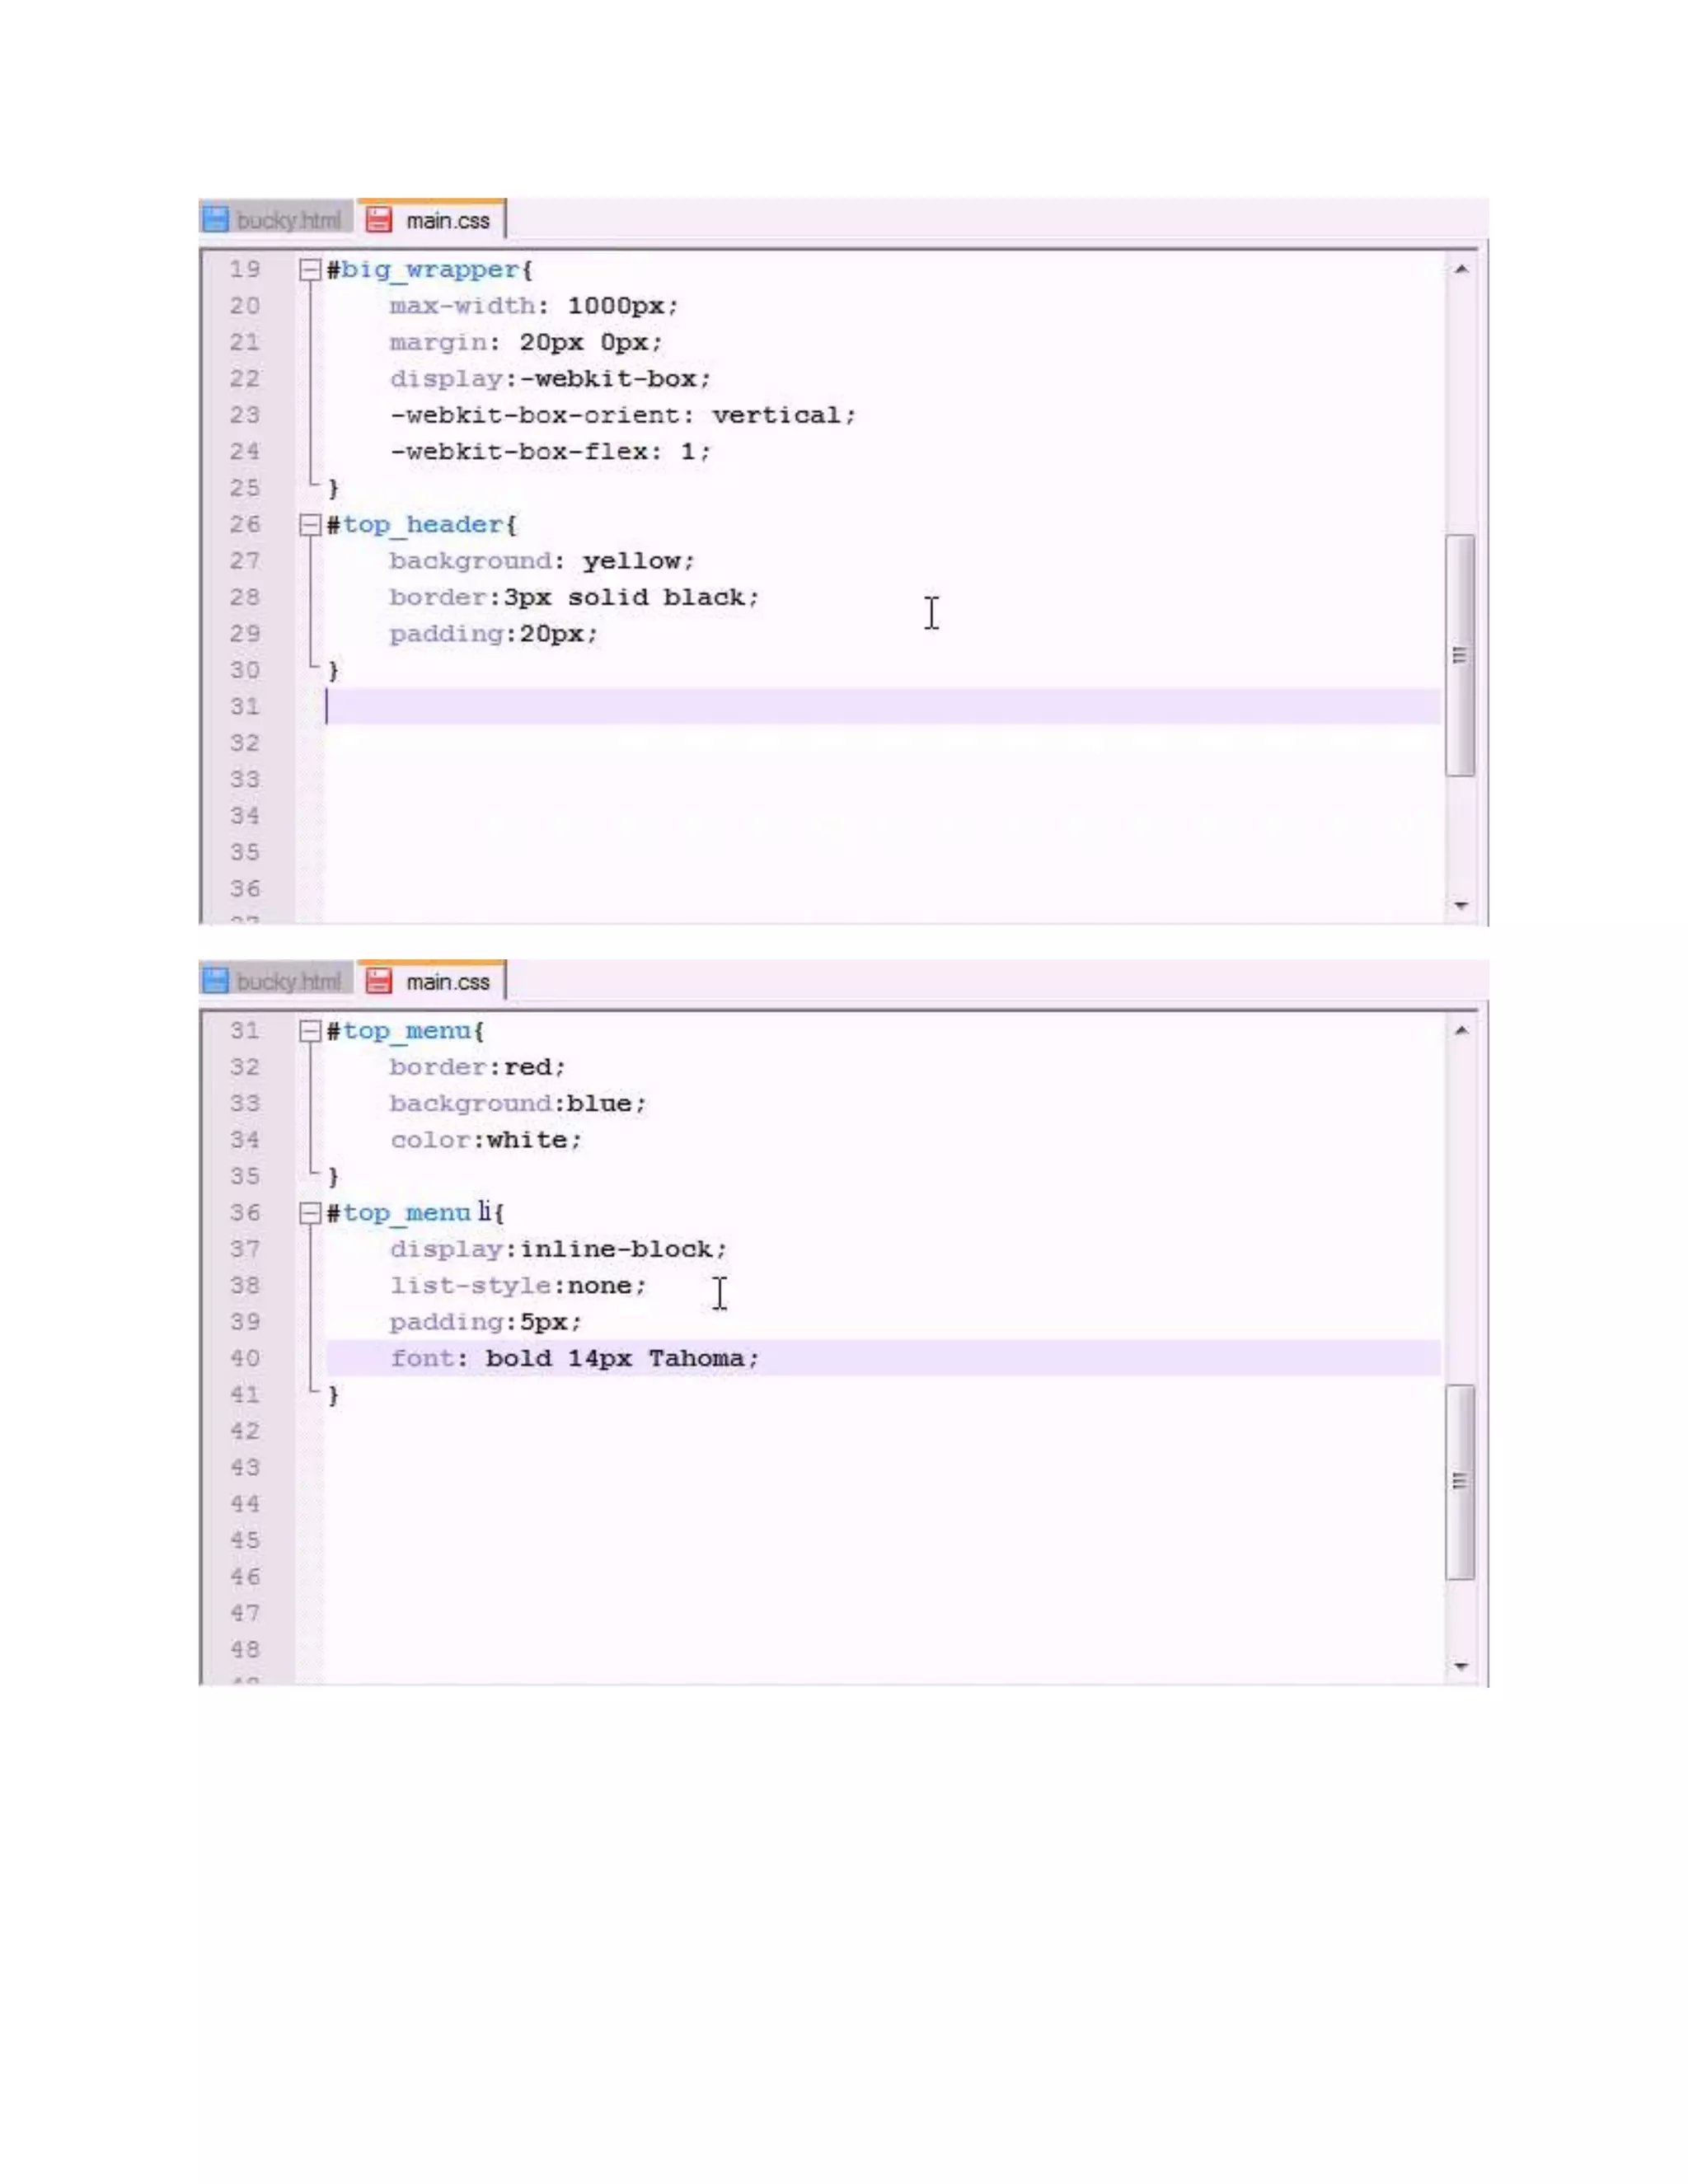The width and height of the screenshot is (1688, 2184).
Task: Click on 'list-style:none;' line
Action: pos(518,1286)
